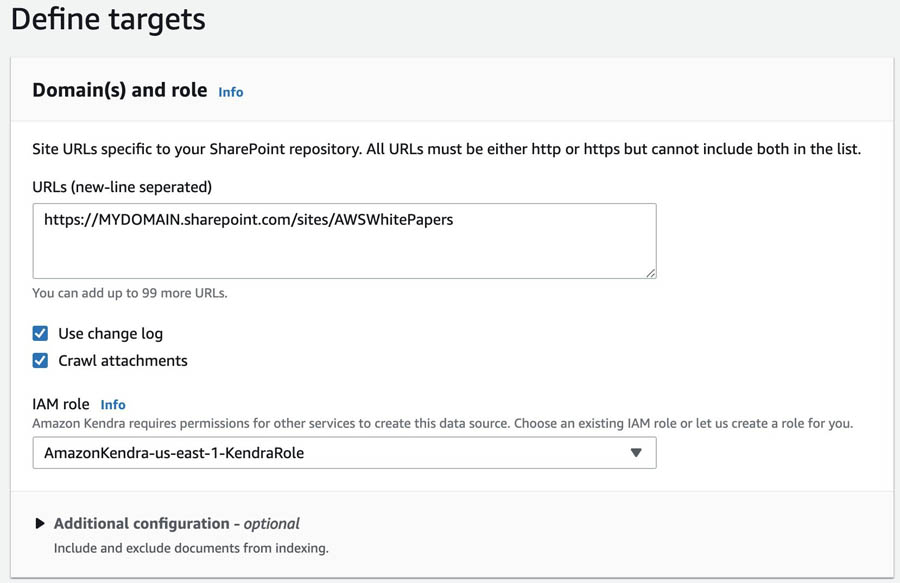This screenshot has width=900, height=583.
Task: Click the IAM role dropdown arrow
Action: 636,453
